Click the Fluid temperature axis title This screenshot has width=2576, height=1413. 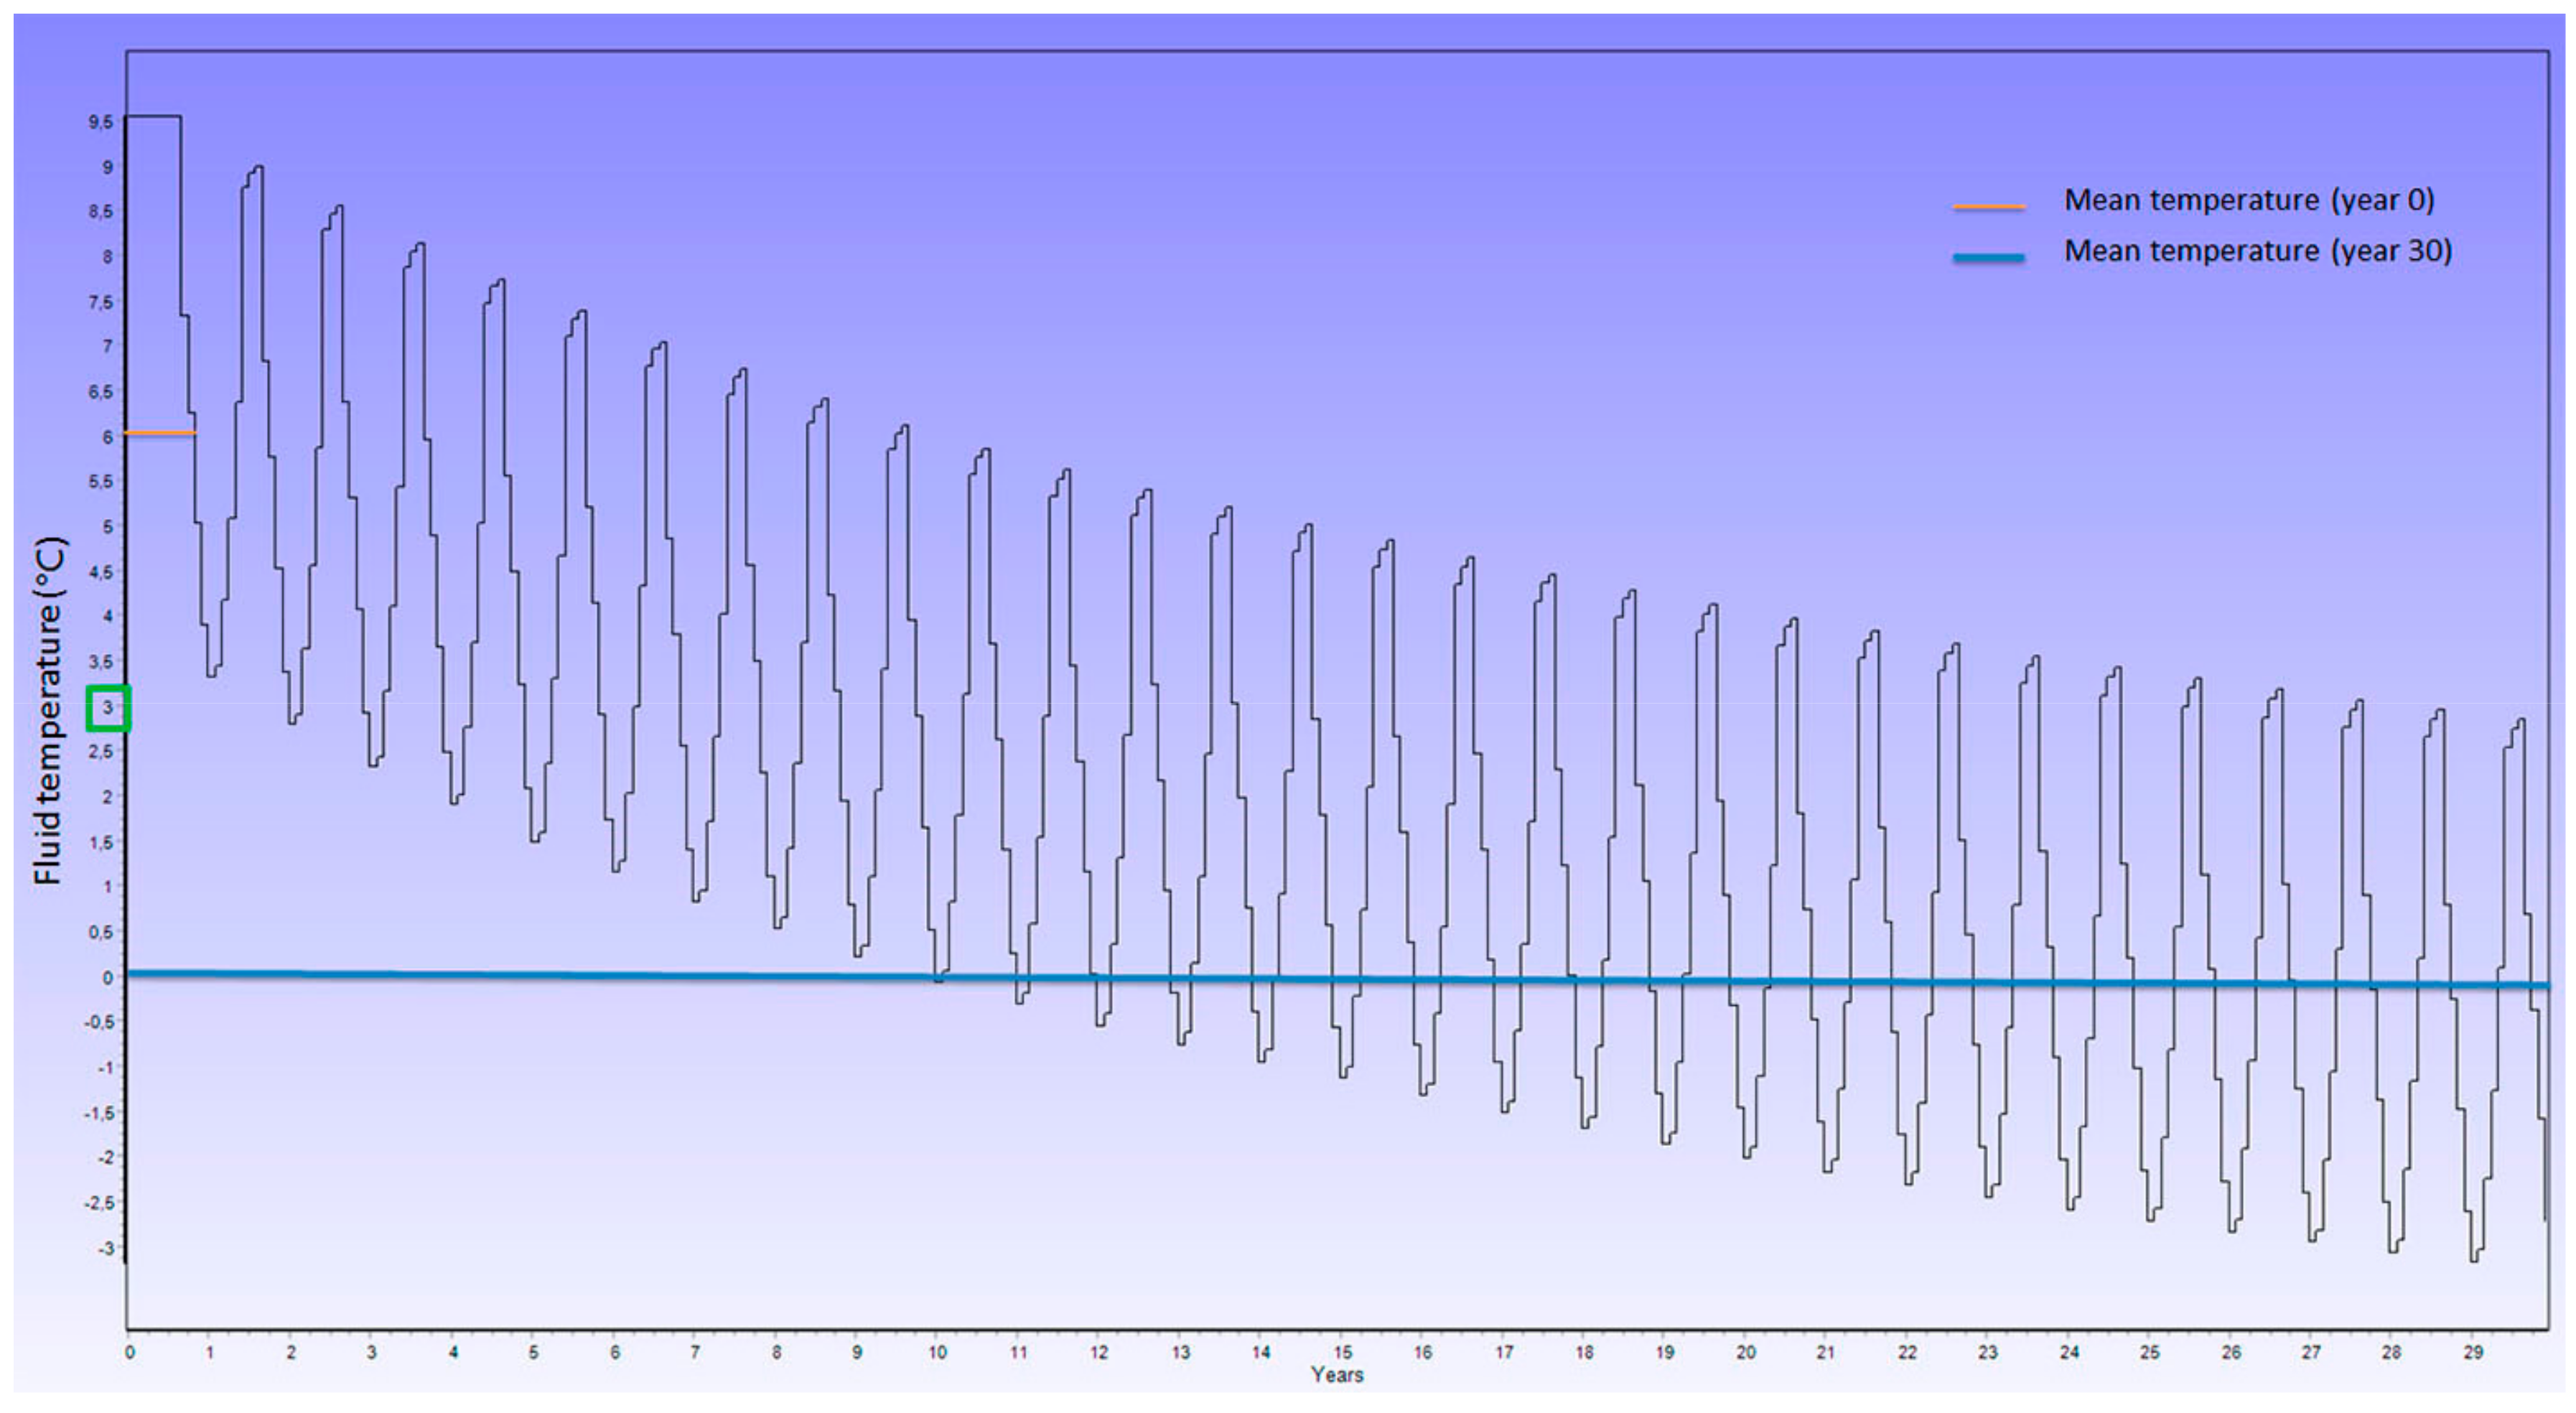pos(48,710)
